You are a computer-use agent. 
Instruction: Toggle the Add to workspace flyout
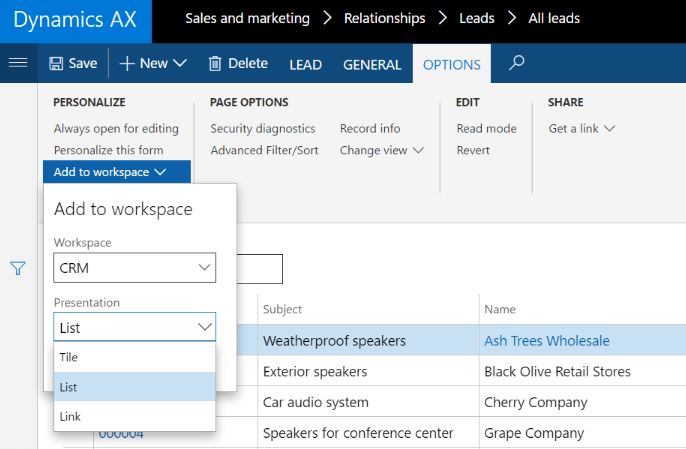point(116,172)
